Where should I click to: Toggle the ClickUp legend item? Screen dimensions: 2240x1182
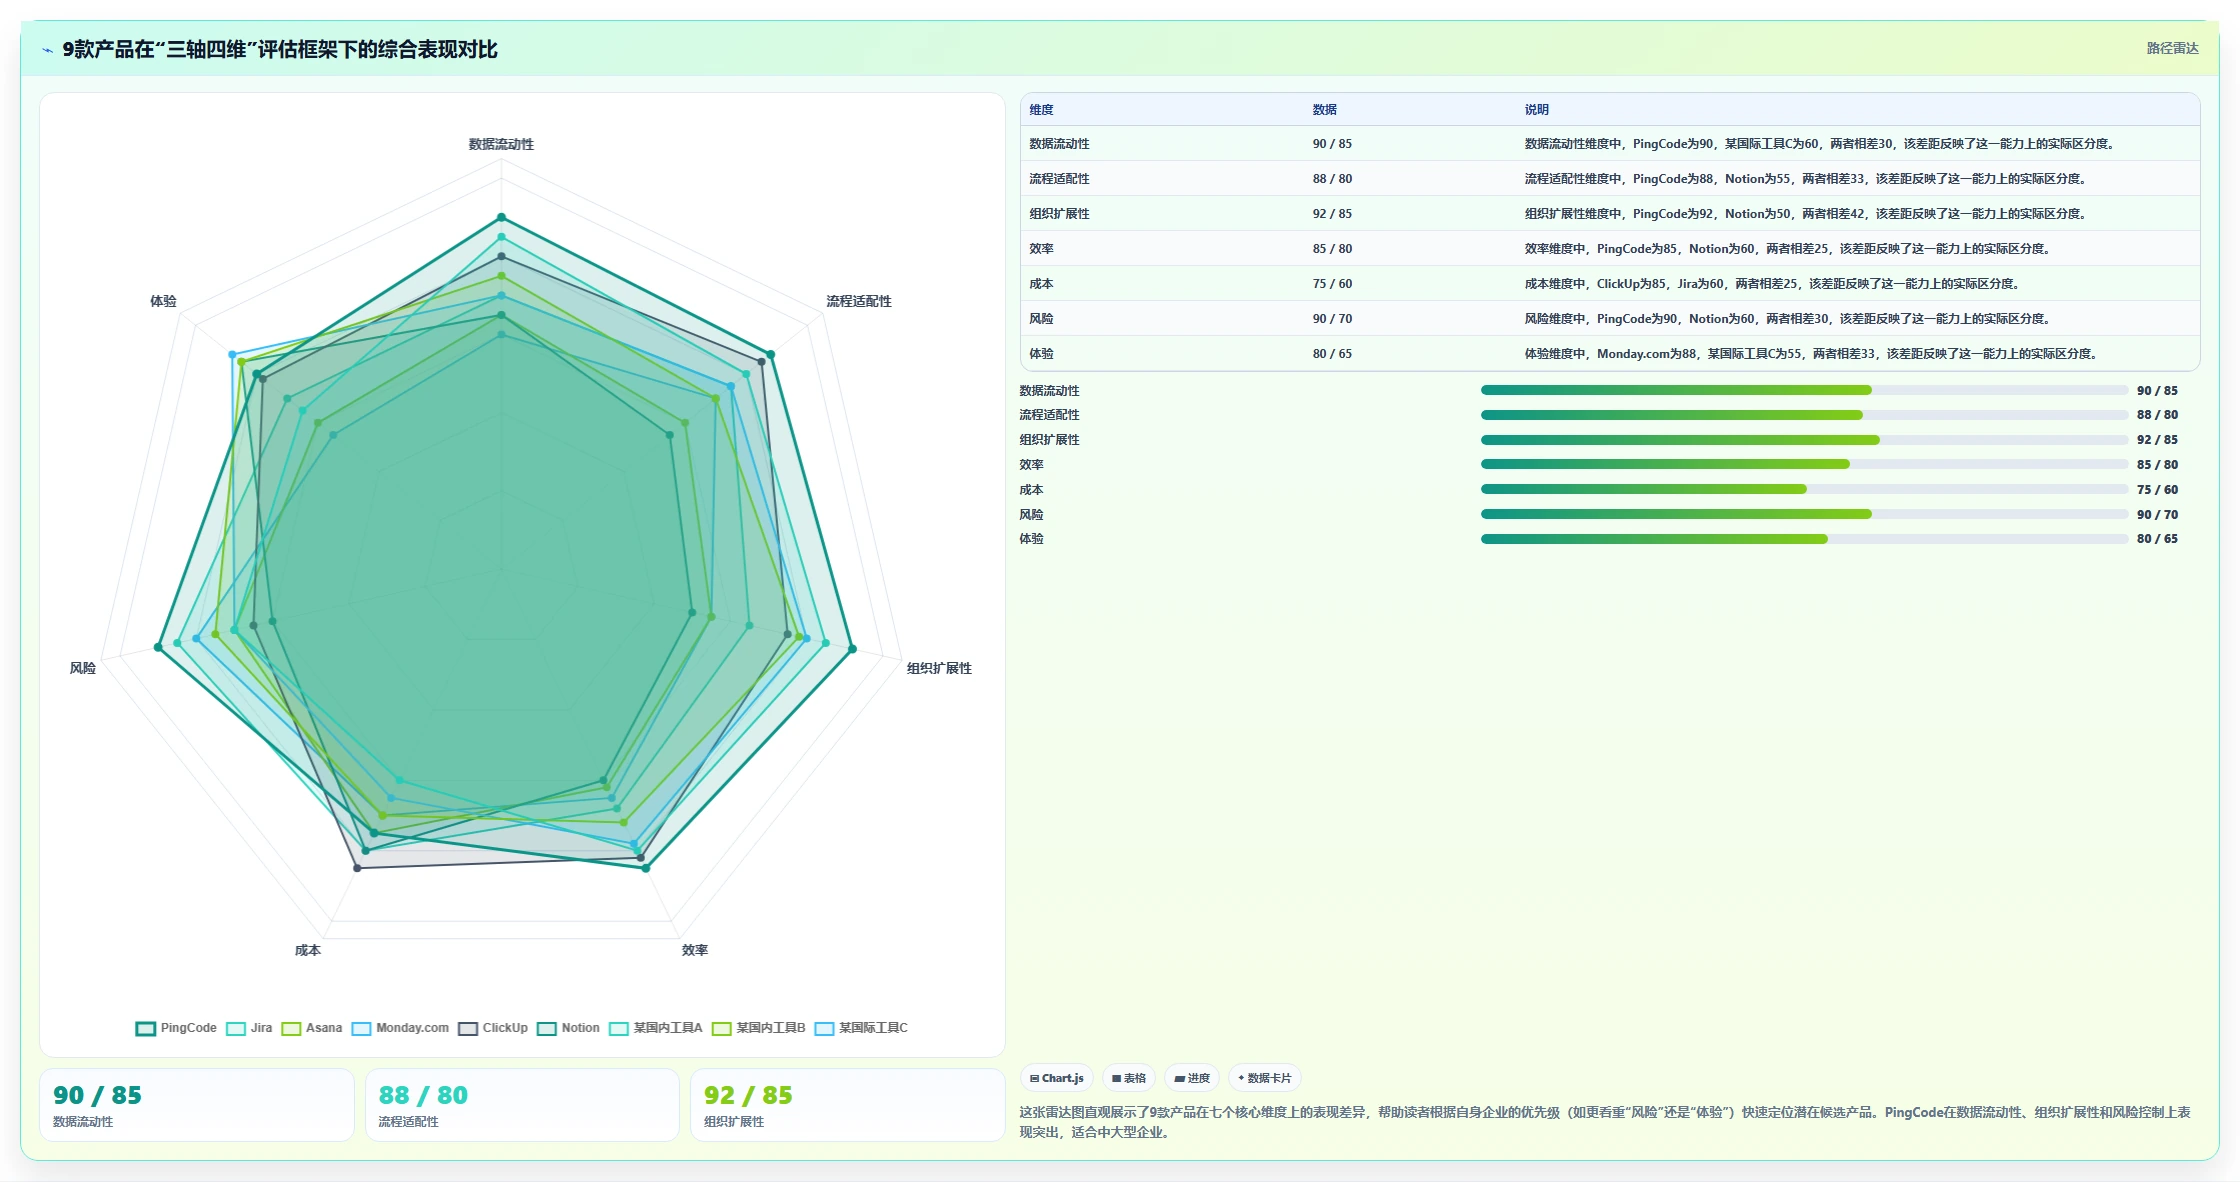[493, 1028]
